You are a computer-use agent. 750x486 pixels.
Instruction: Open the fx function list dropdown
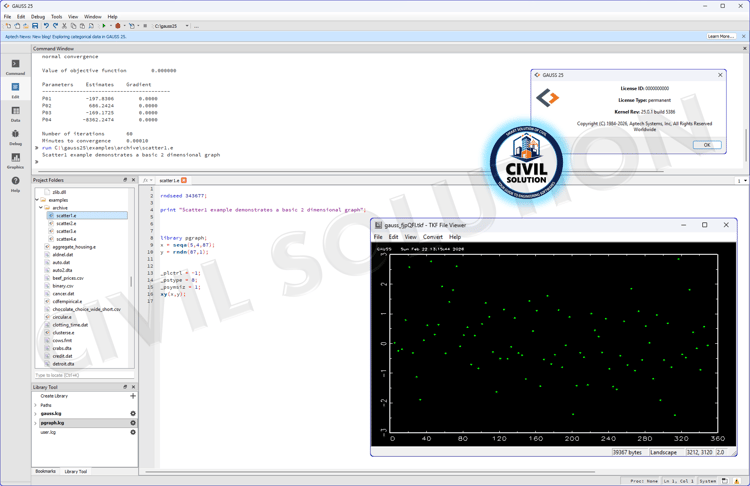147,180
